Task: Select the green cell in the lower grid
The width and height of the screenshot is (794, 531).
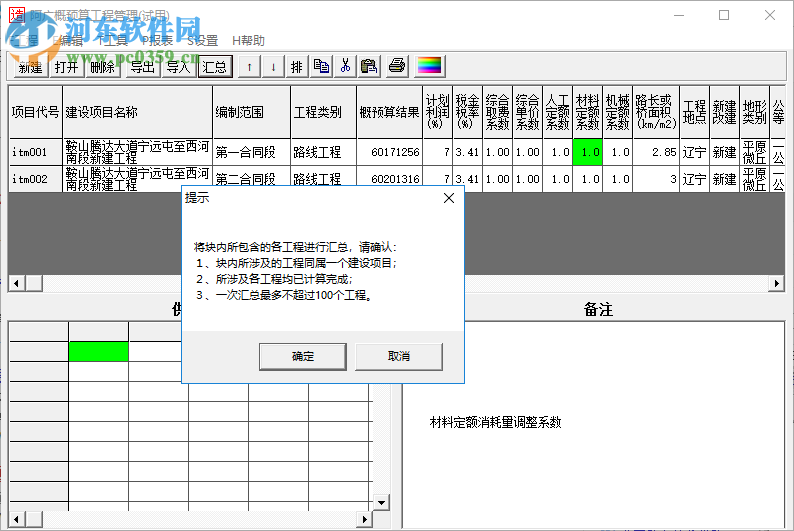Action: click(x=98, y=351)
